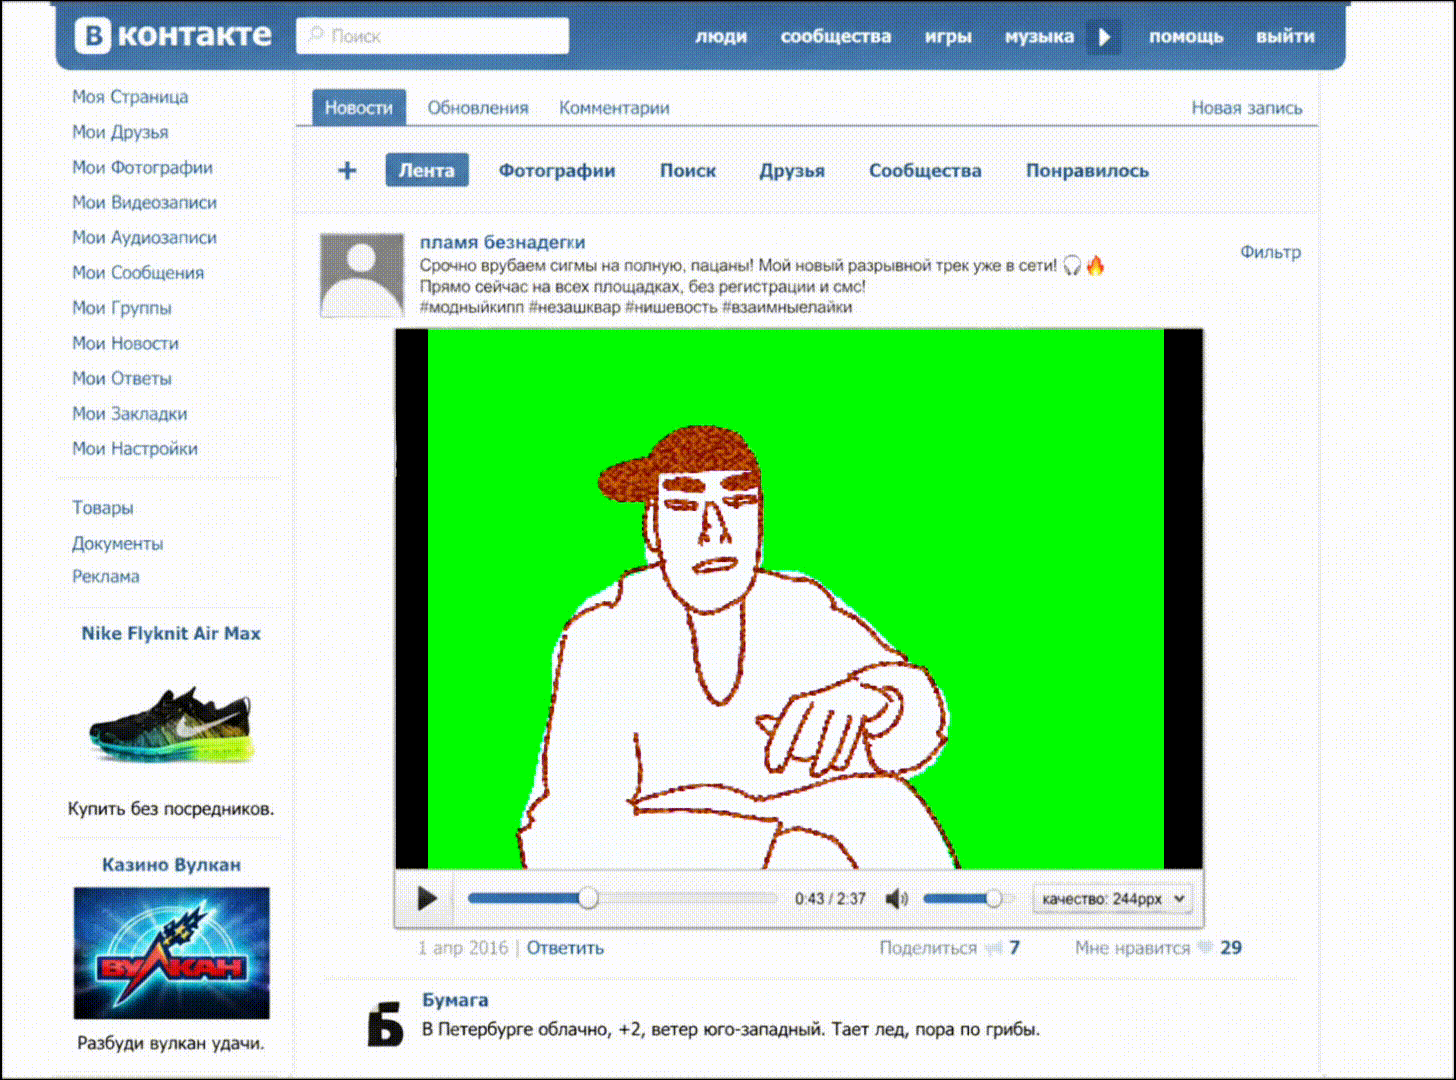
Task: Open пламя безнадегки author name
Action: 502,242
